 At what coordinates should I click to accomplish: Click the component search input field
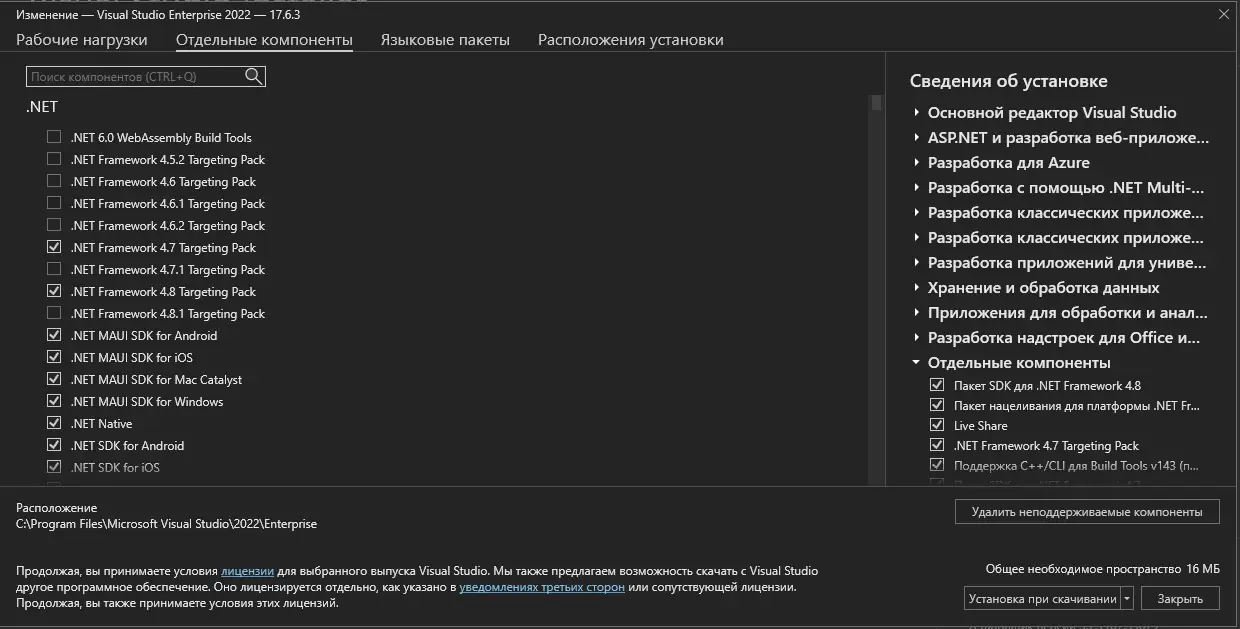[x=135, y=77]
